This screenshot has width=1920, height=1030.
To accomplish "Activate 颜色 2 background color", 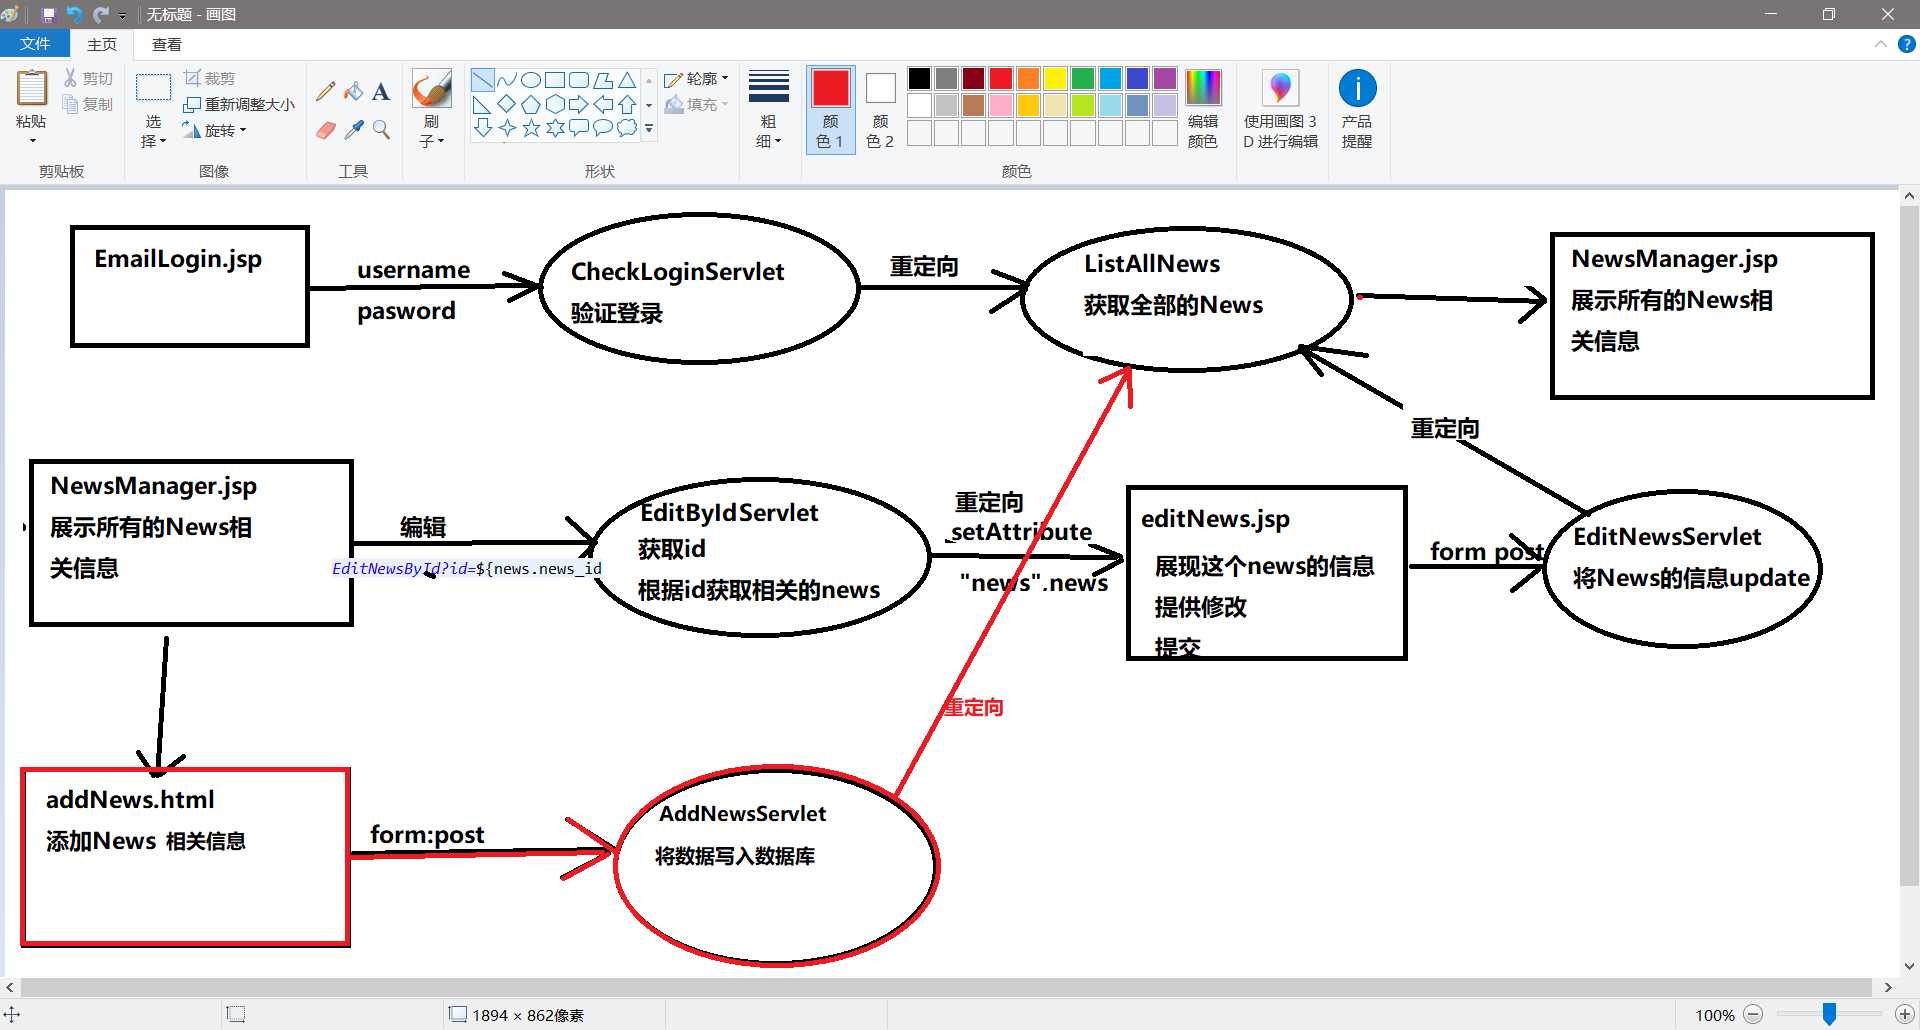I will (880, 110).
